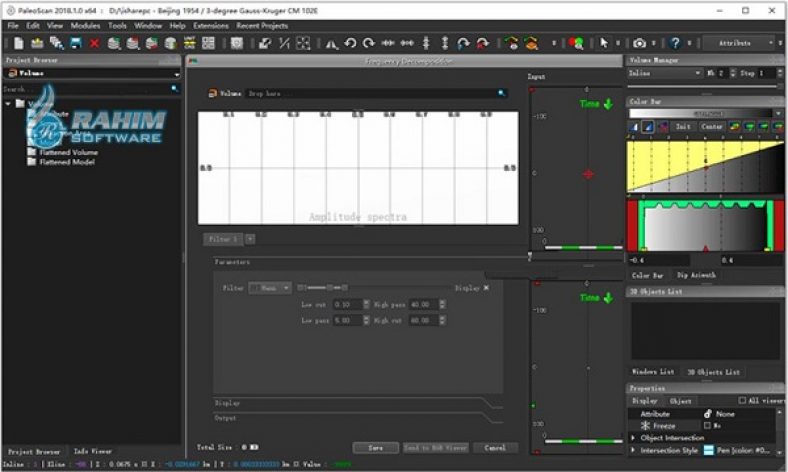Click the resize window arrow icon
The image size is (788, 472).
[x=265, y=44]
